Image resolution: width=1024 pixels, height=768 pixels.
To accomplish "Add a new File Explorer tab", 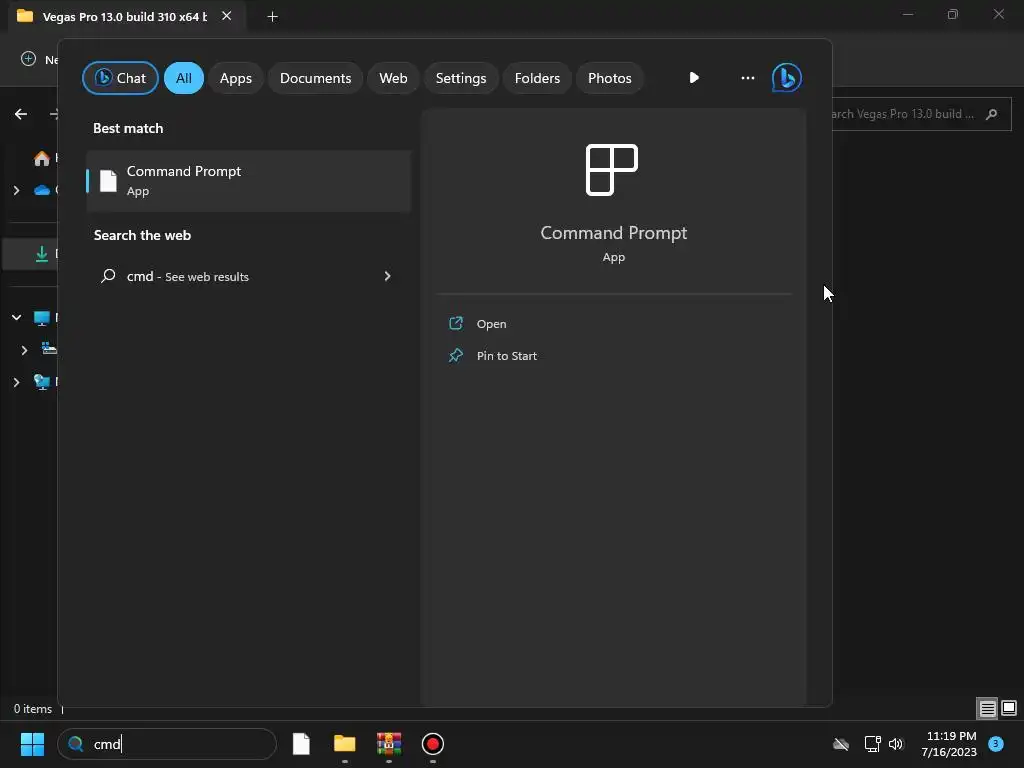I will pyautogui.click(x=273, y=17).
